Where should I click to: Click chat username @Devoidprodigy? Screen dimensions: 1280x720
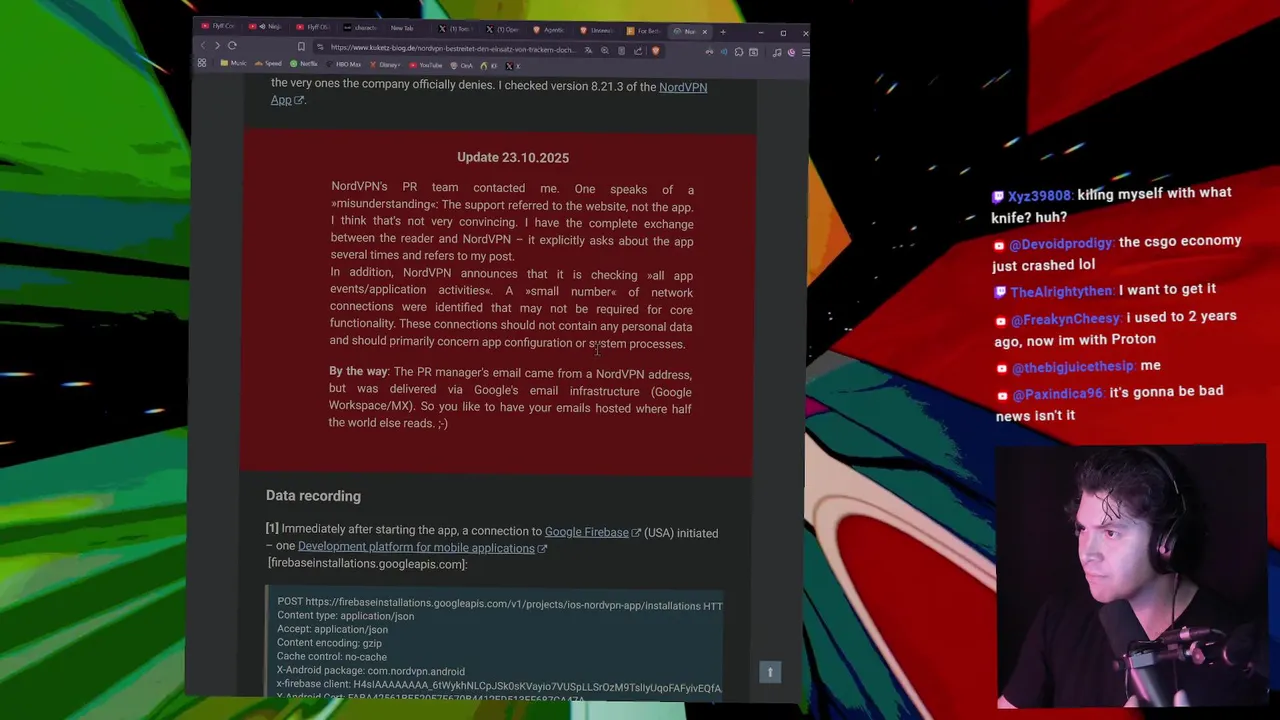click(1060, 244)
